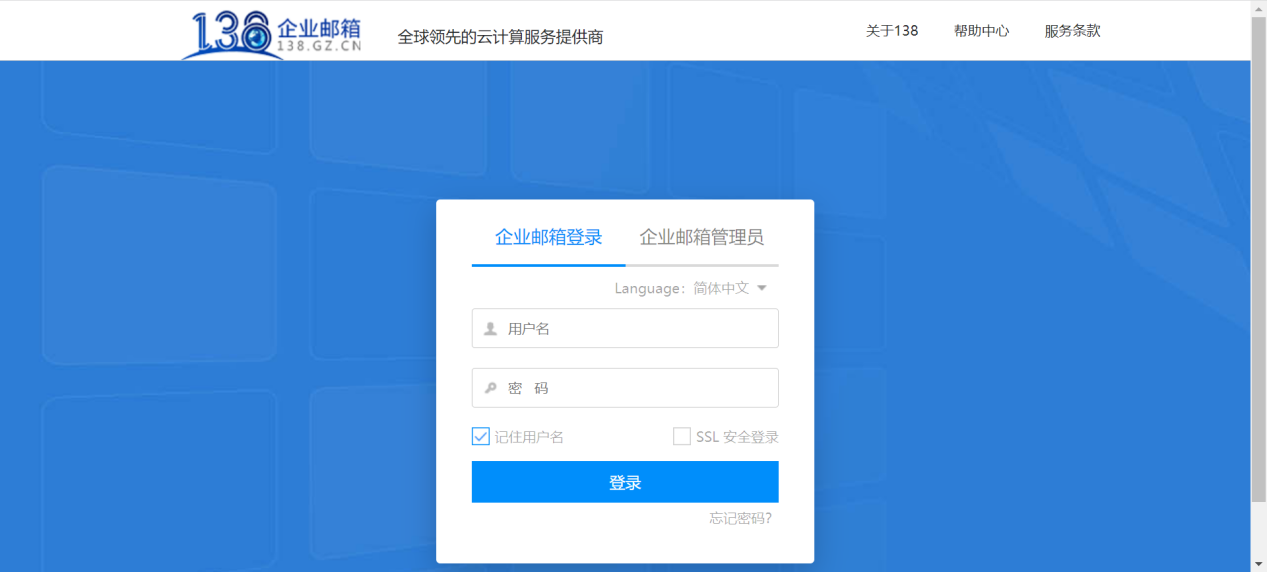Focus the 密码 input field
This screenshot has height=572, width=1267.
pyautogui.click(x=625, y=388)
